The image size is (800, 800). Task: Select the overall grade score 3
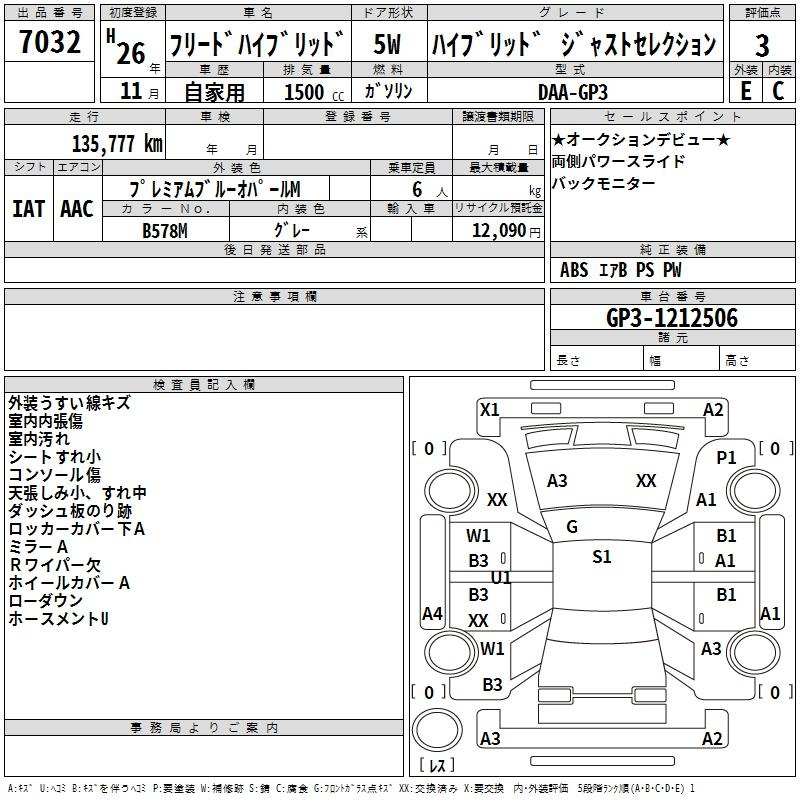[762, 45]
